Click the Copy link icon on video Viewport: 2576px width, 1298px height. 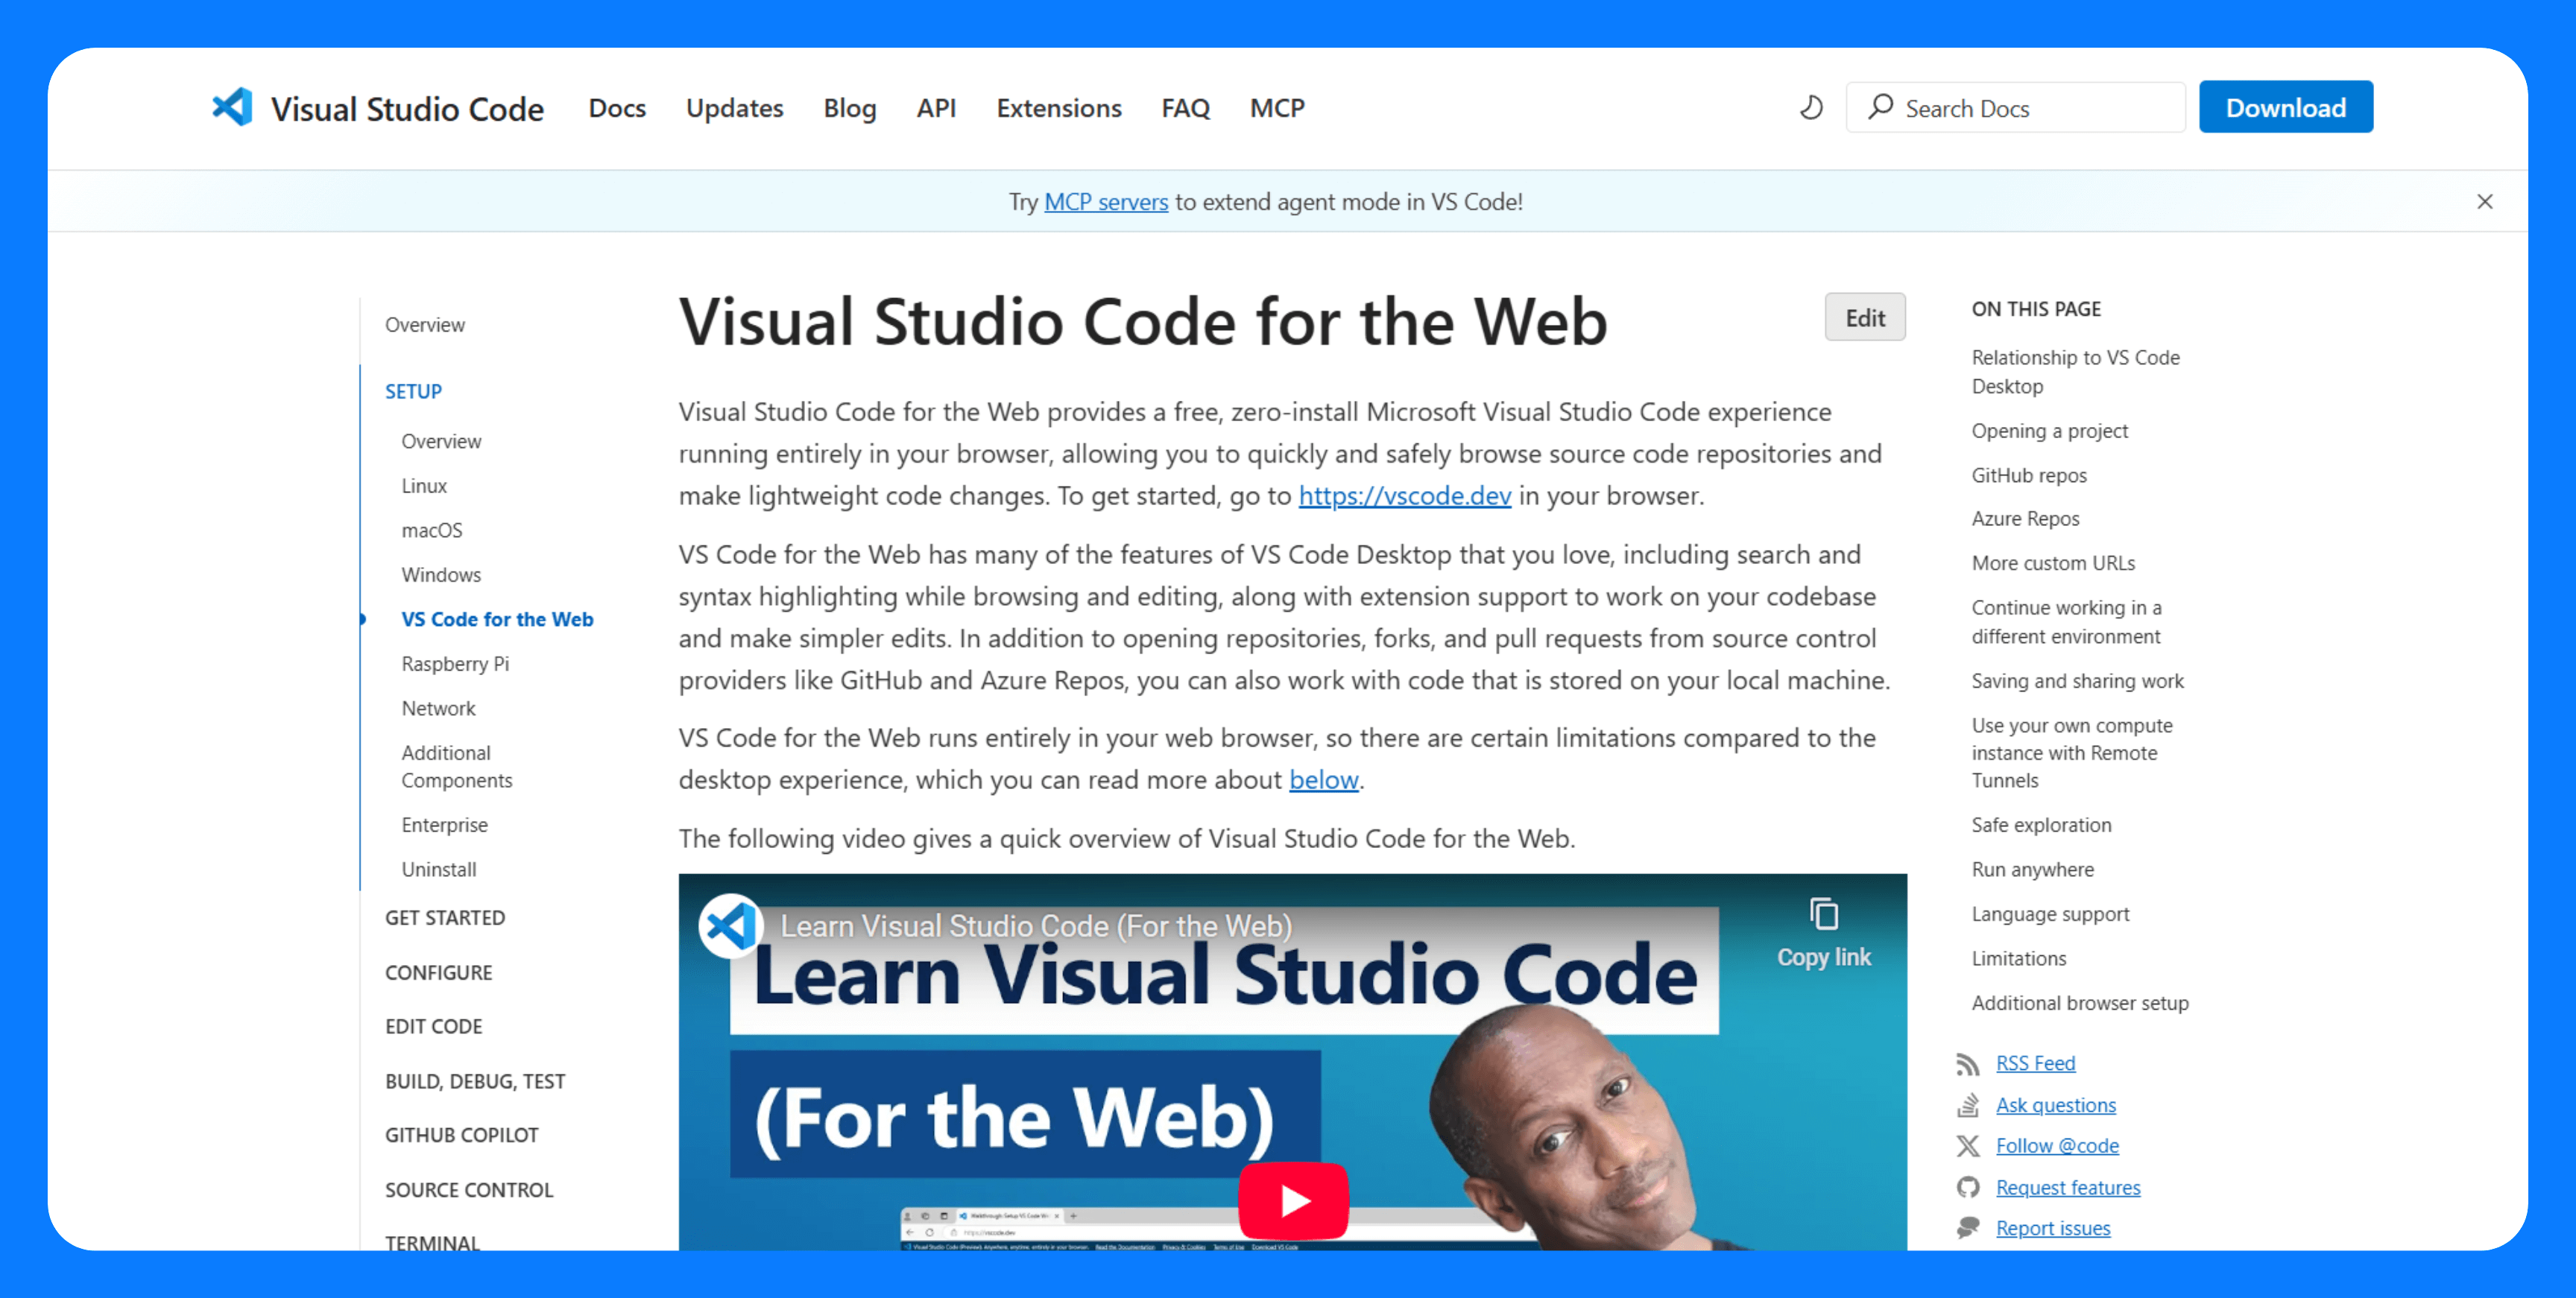pyautogui.click(x=1823, y=914)
